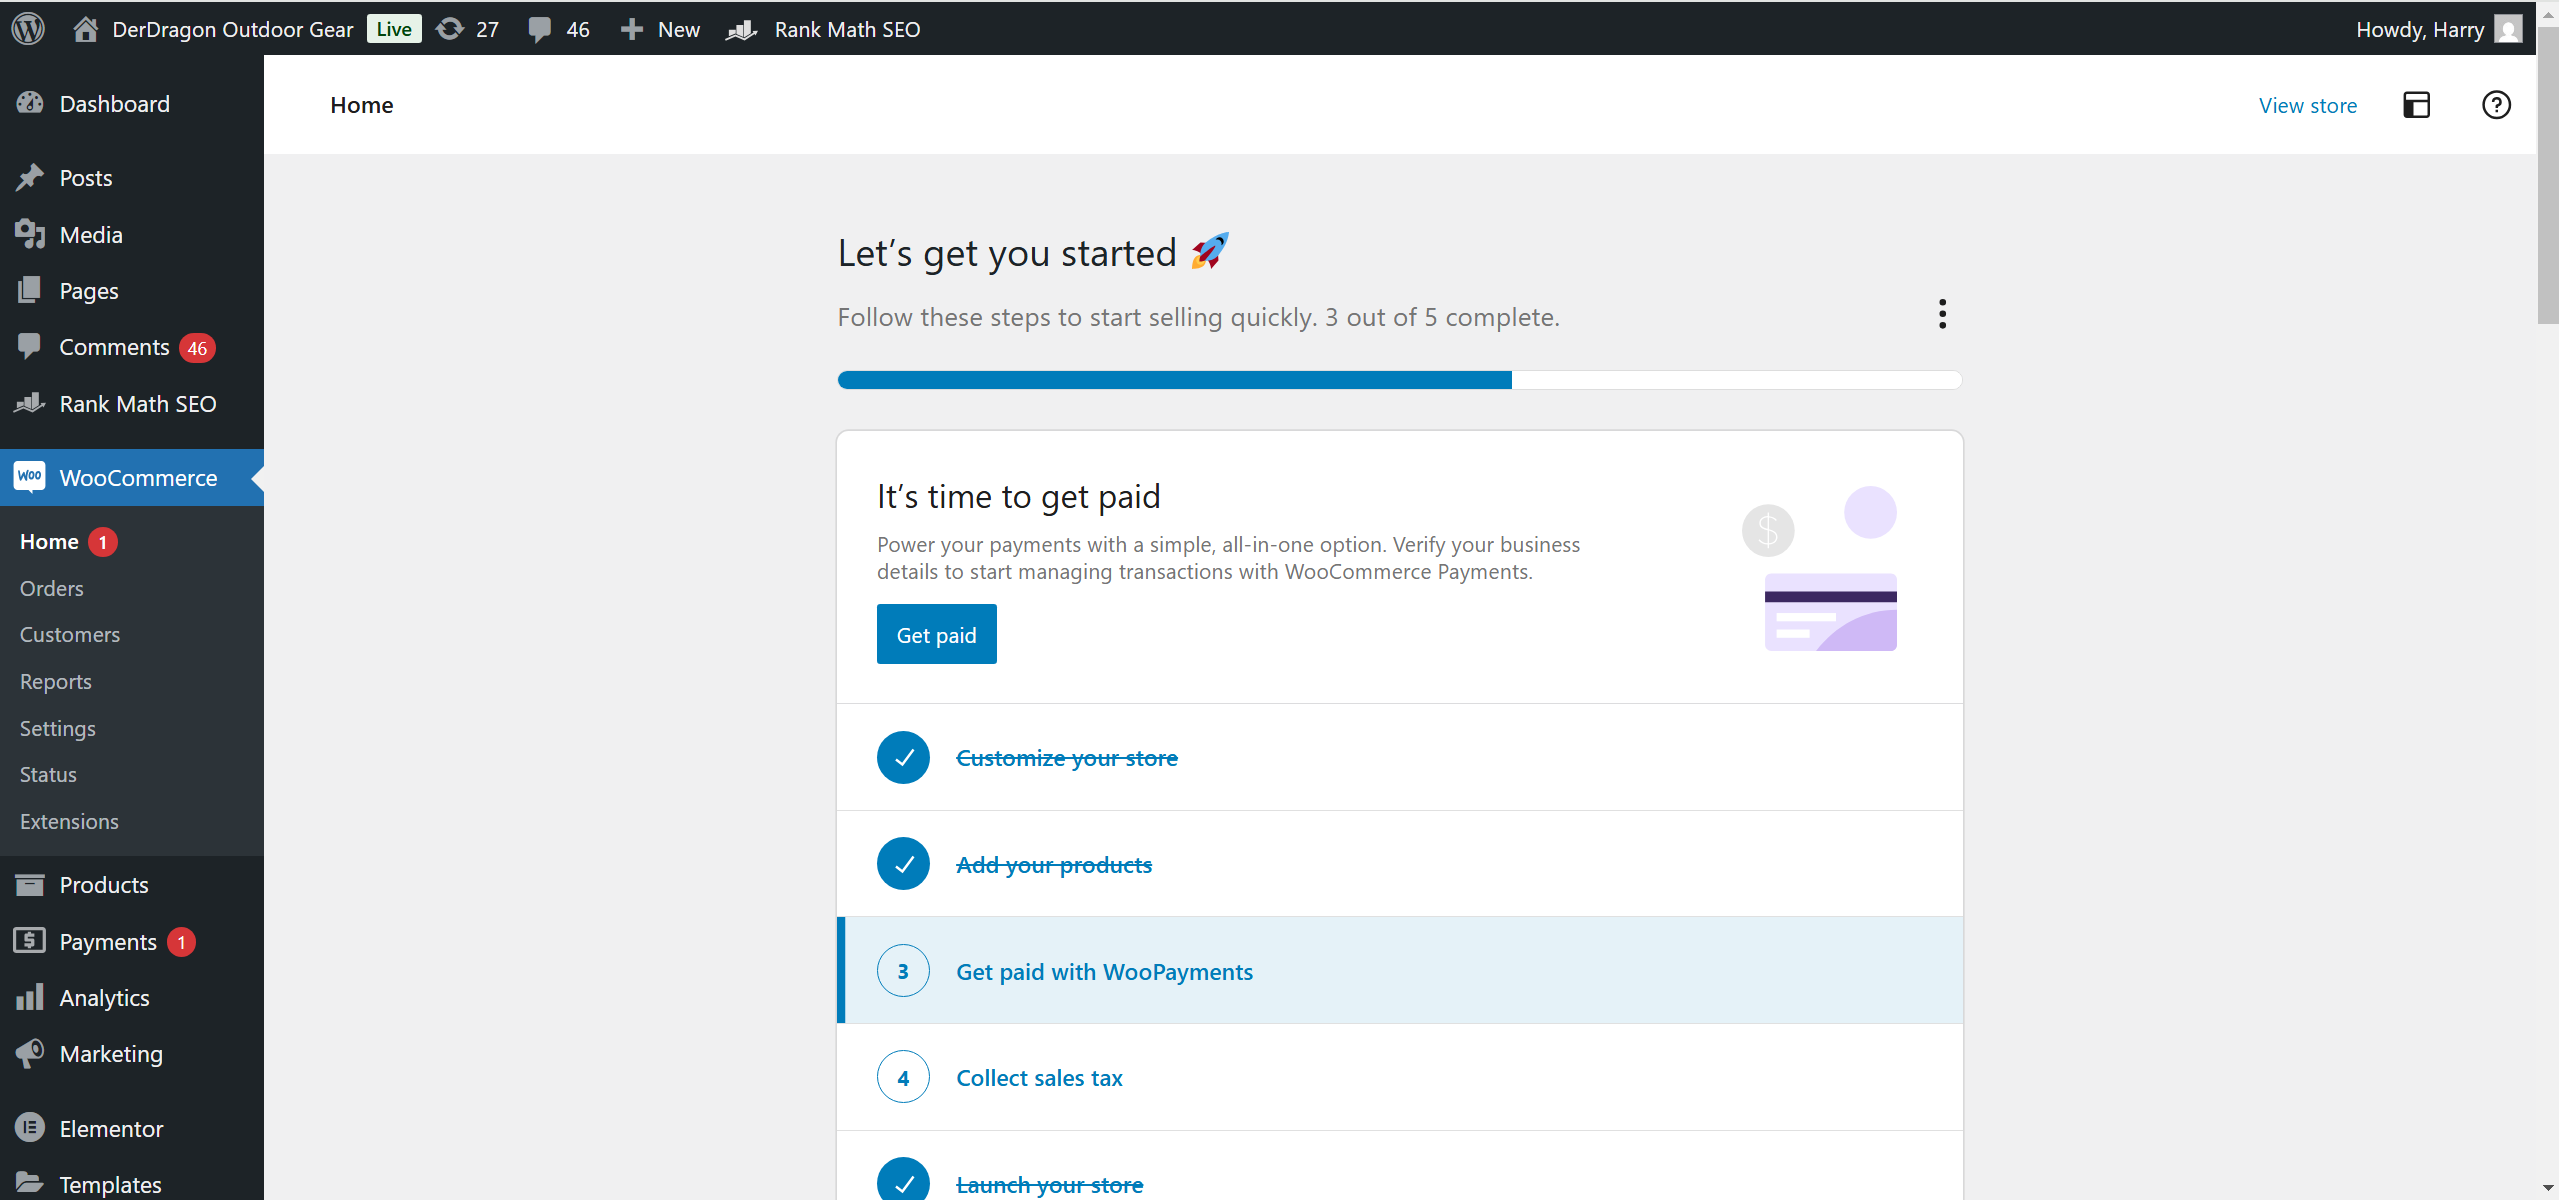Screen dimensions: 2559x1200
Task: Expand Get paid with WooPayments step
Action: coord(1104,972)
